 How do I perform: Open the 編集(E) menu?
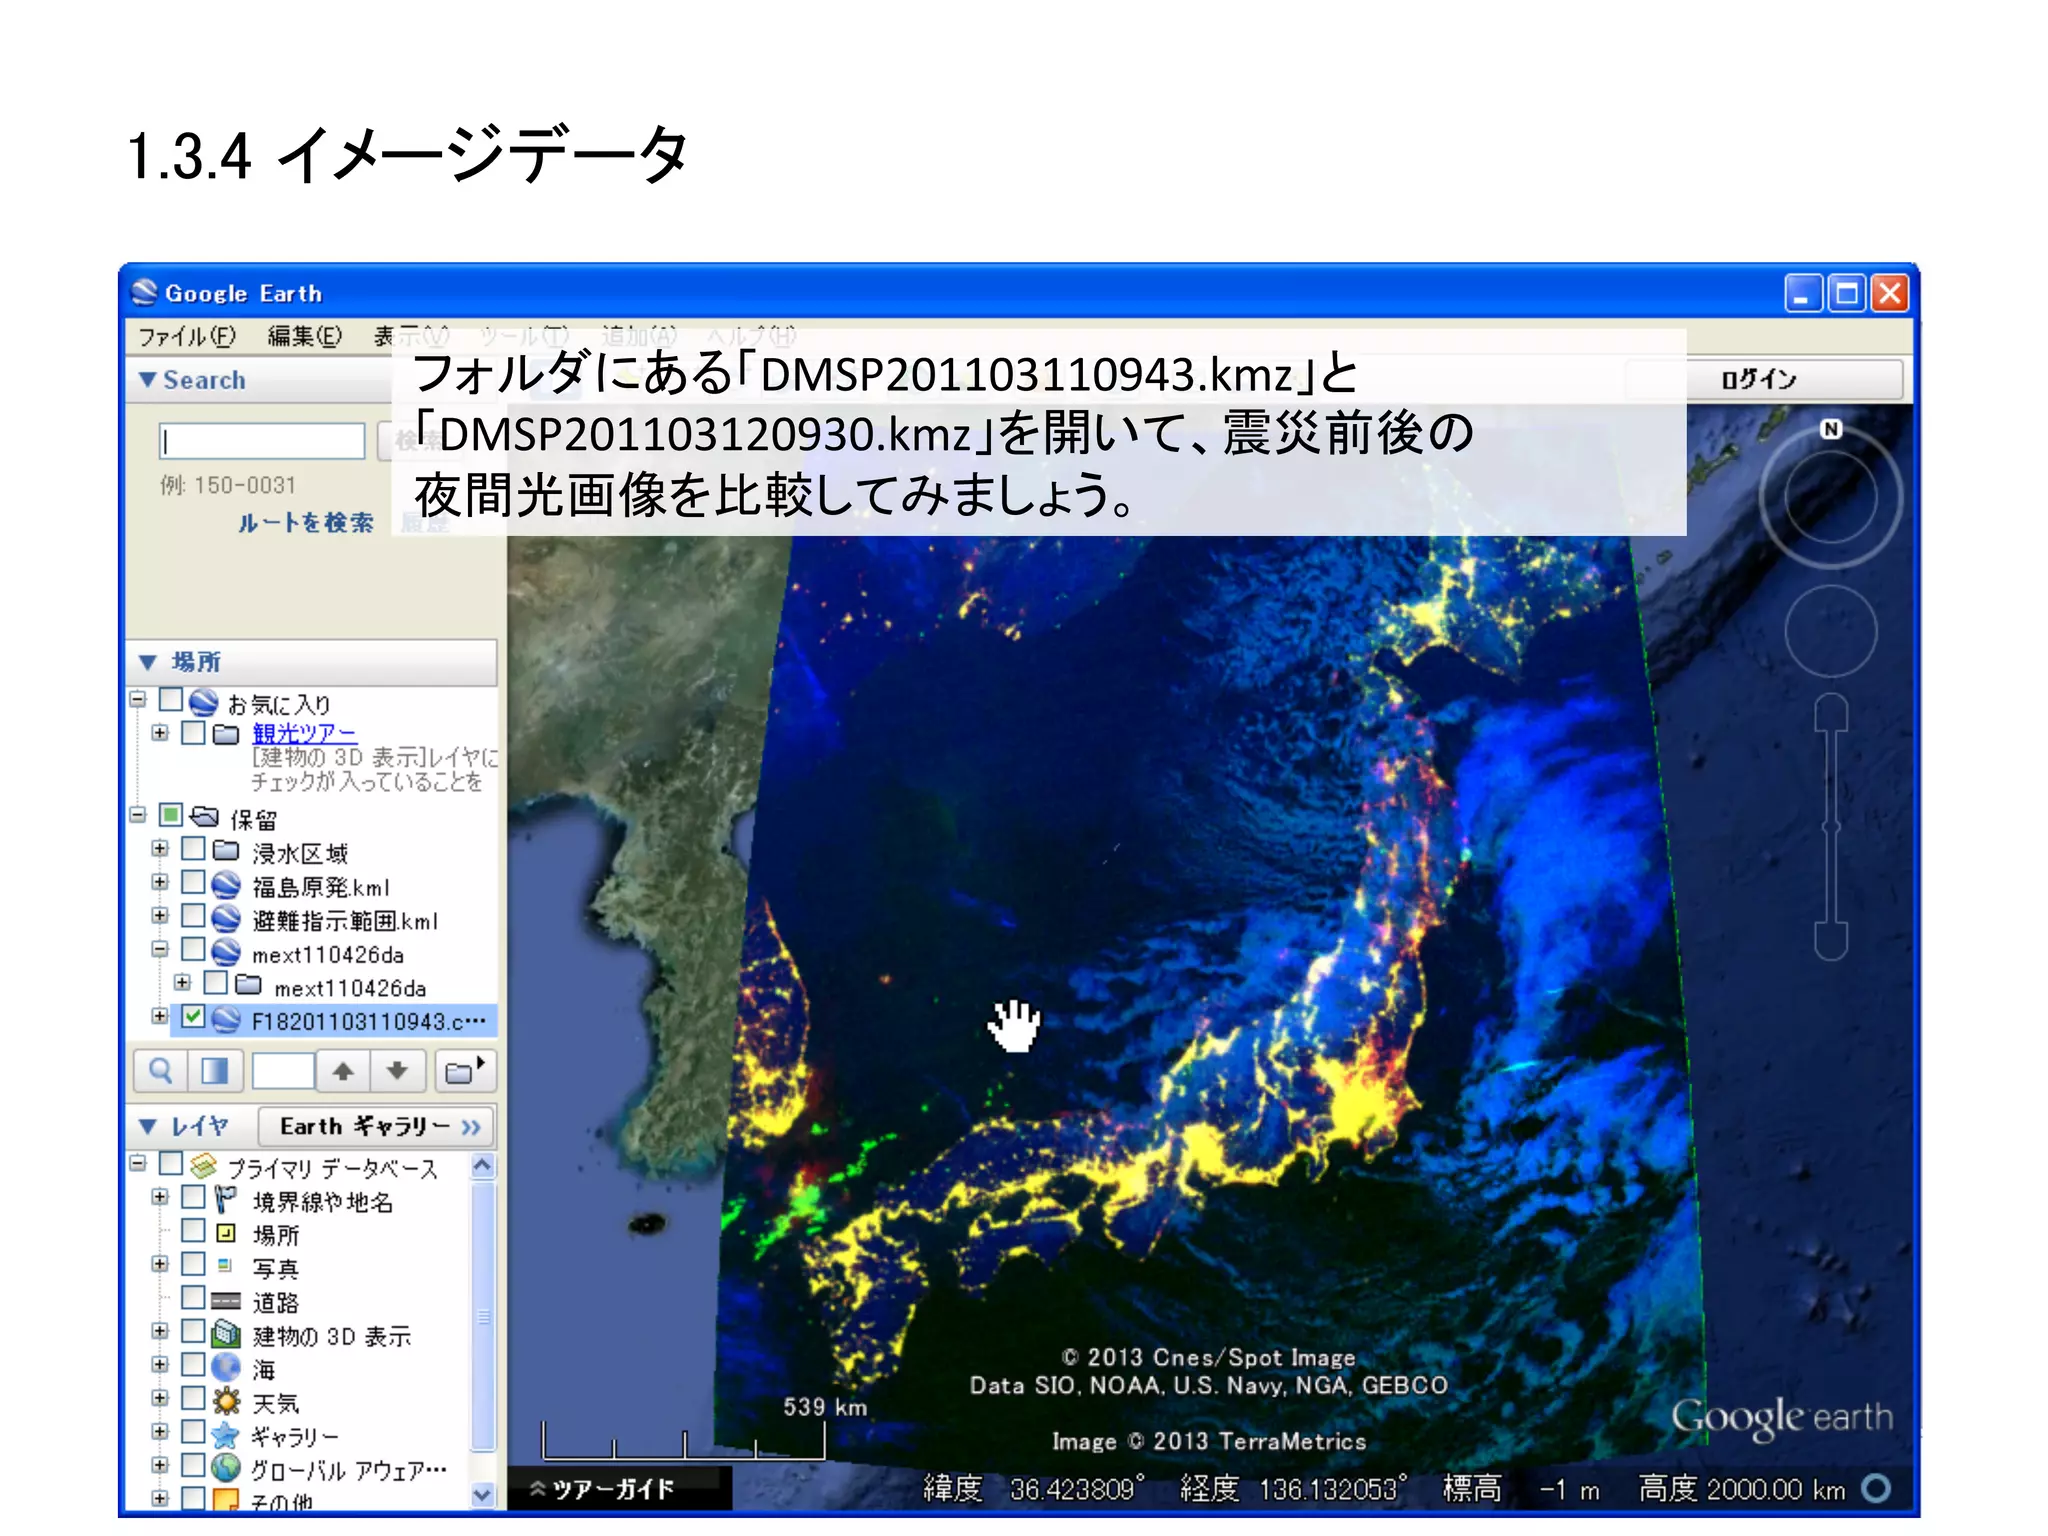[x=305, y=336]
